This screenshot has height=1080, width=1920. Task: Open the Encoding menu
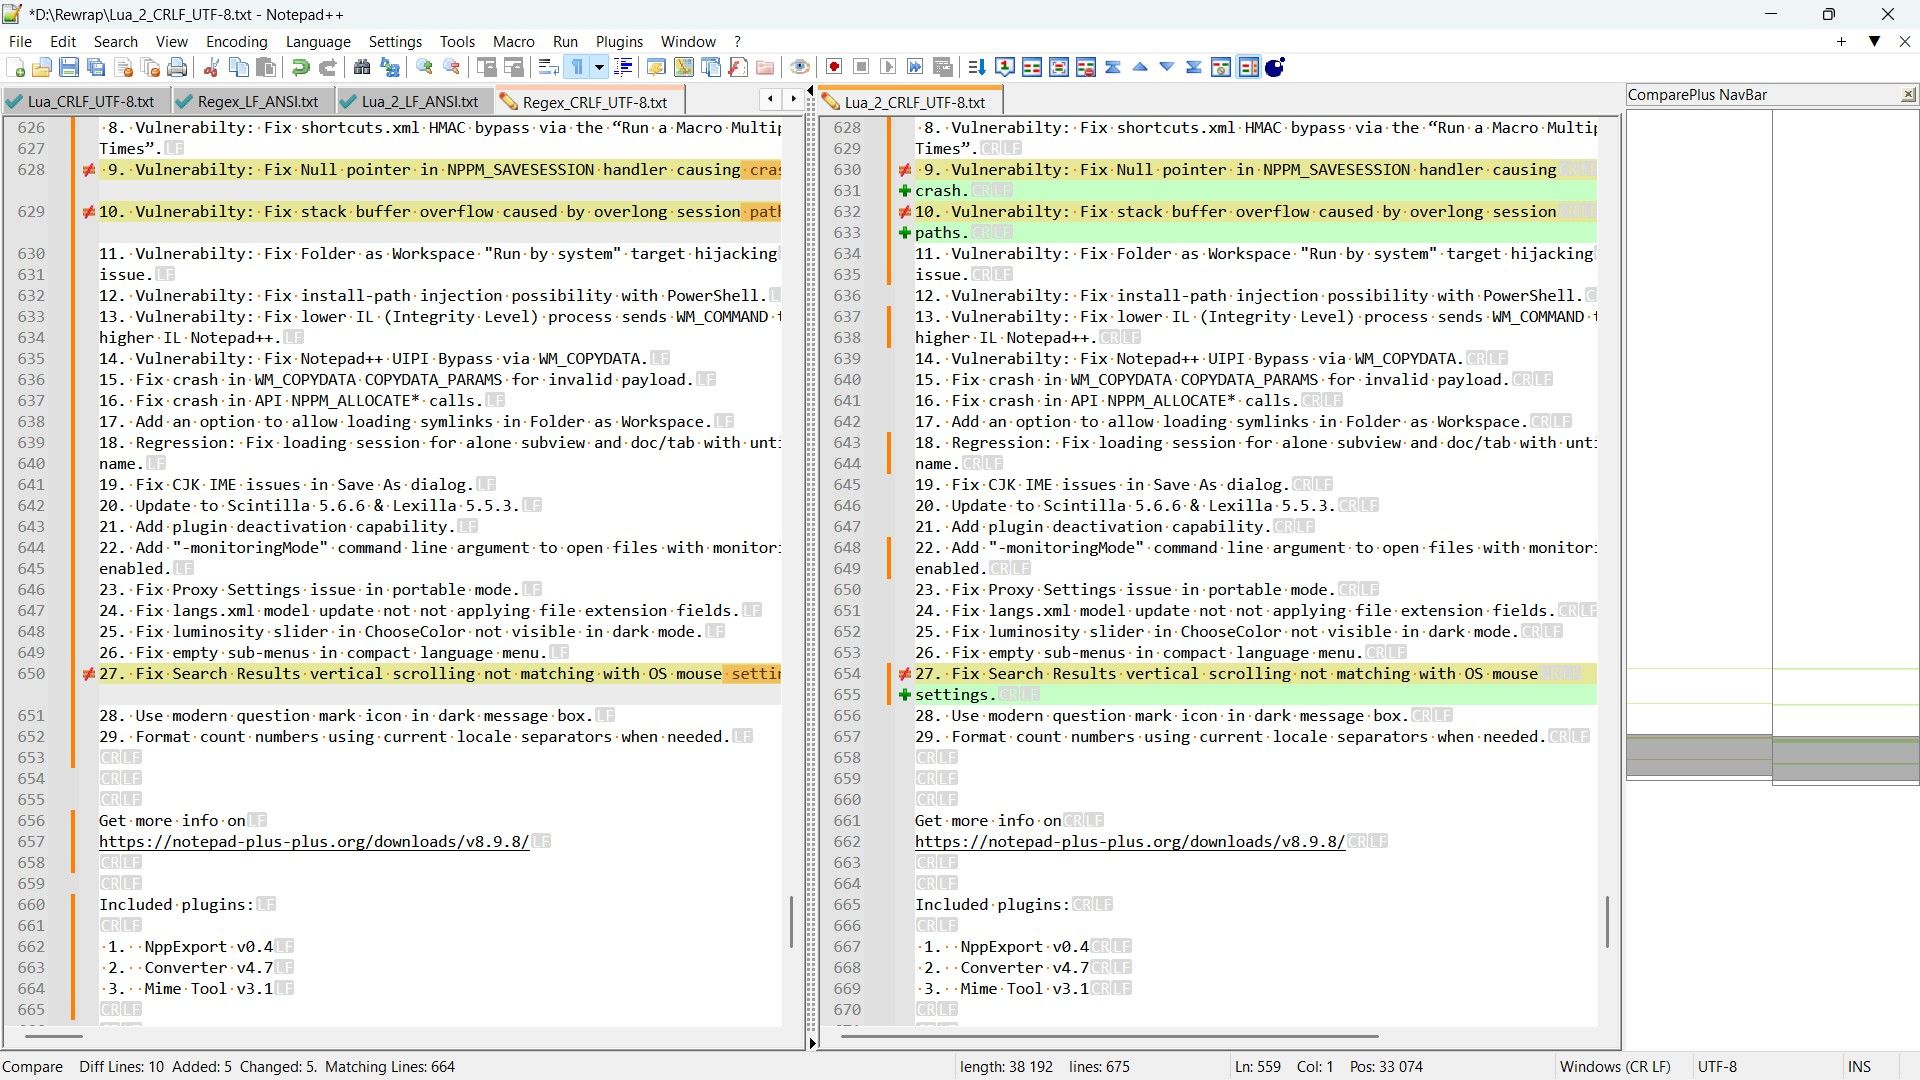[x=236, y=42]
